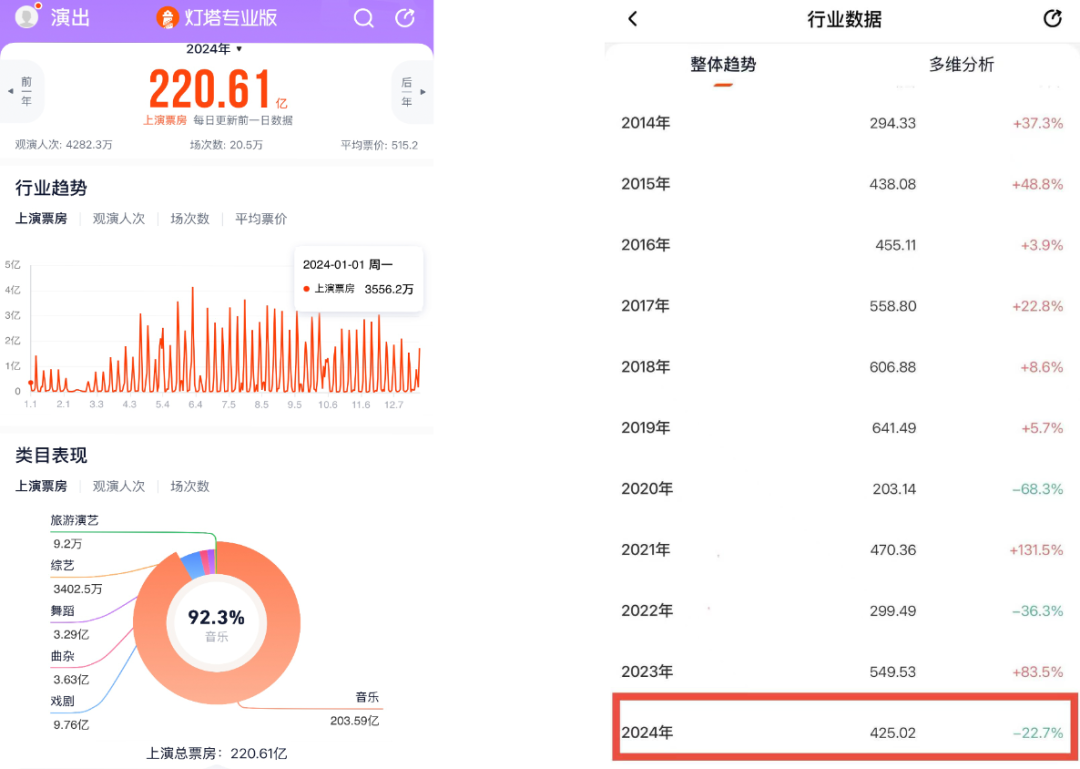Tap the 戏剧 category label
This screenshot has width=1080, height=769.
pyautogui.click(x=62, y=701)
